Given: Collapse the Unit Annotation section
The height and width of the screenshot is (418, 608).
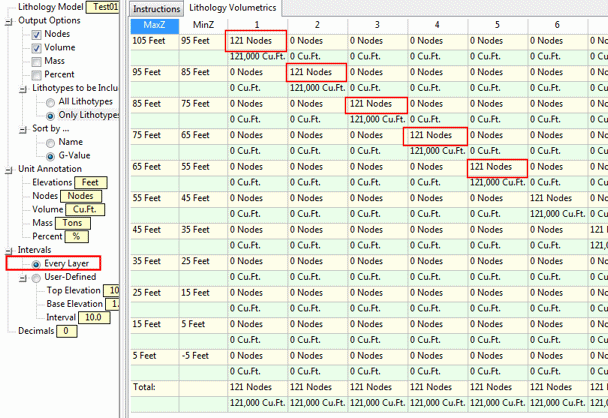Looking at the screenshot, I should pos(9,169).
